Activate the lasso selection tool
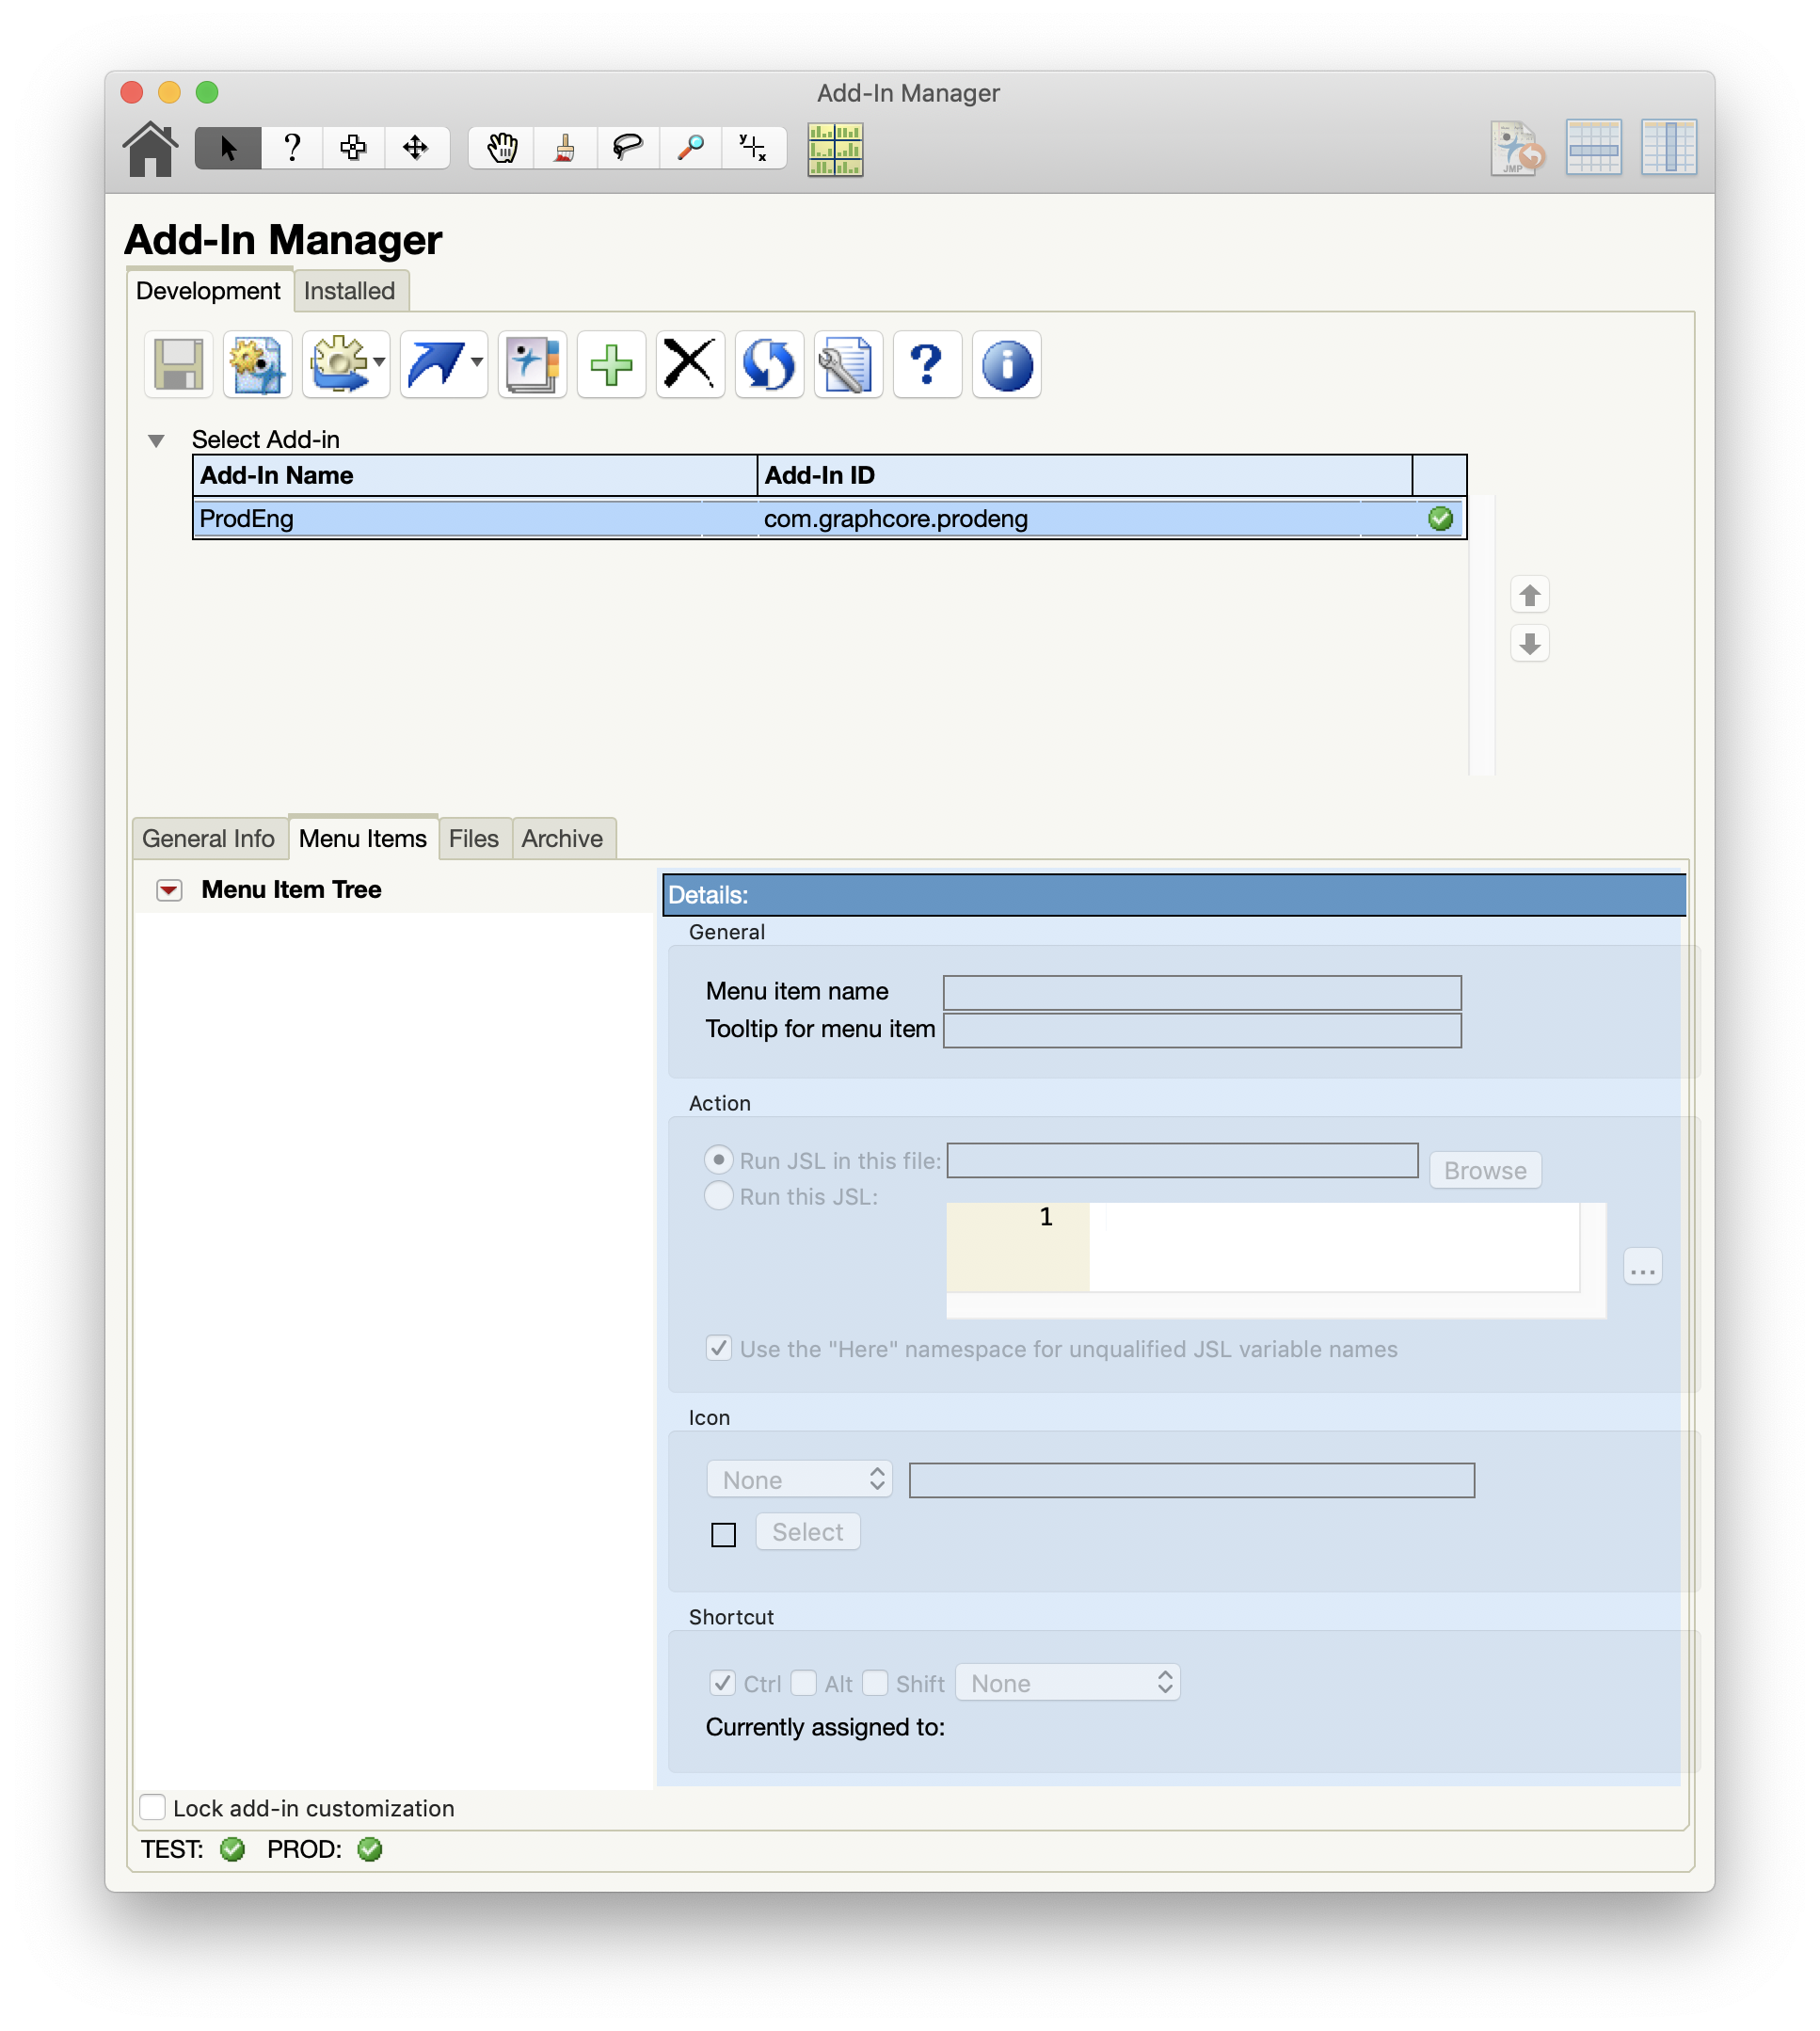This screenshot has height=2031, width=1820. tap(627, 147)
